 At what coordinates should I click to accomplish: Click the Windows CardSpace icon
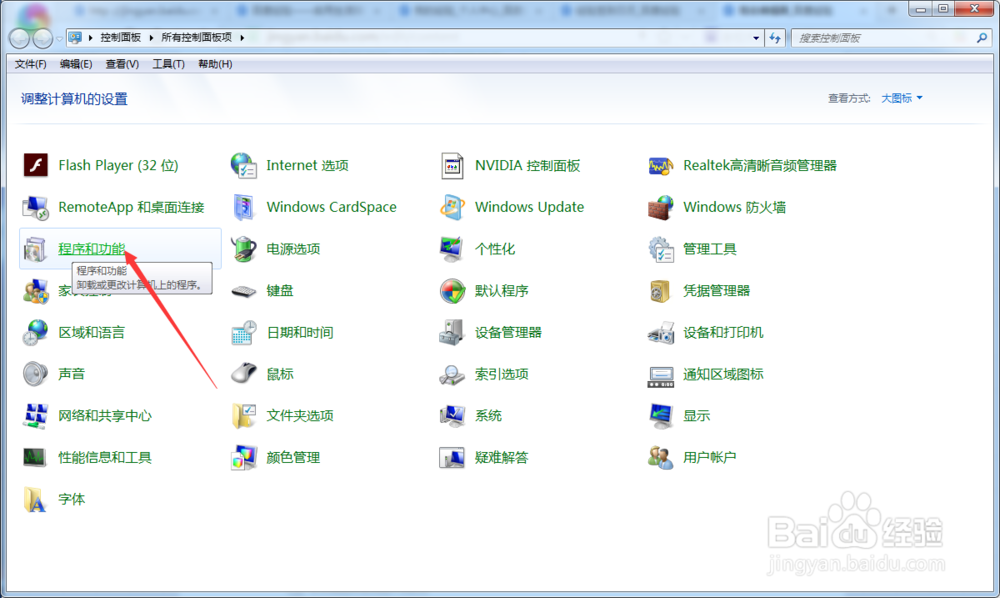pos(244,207)
